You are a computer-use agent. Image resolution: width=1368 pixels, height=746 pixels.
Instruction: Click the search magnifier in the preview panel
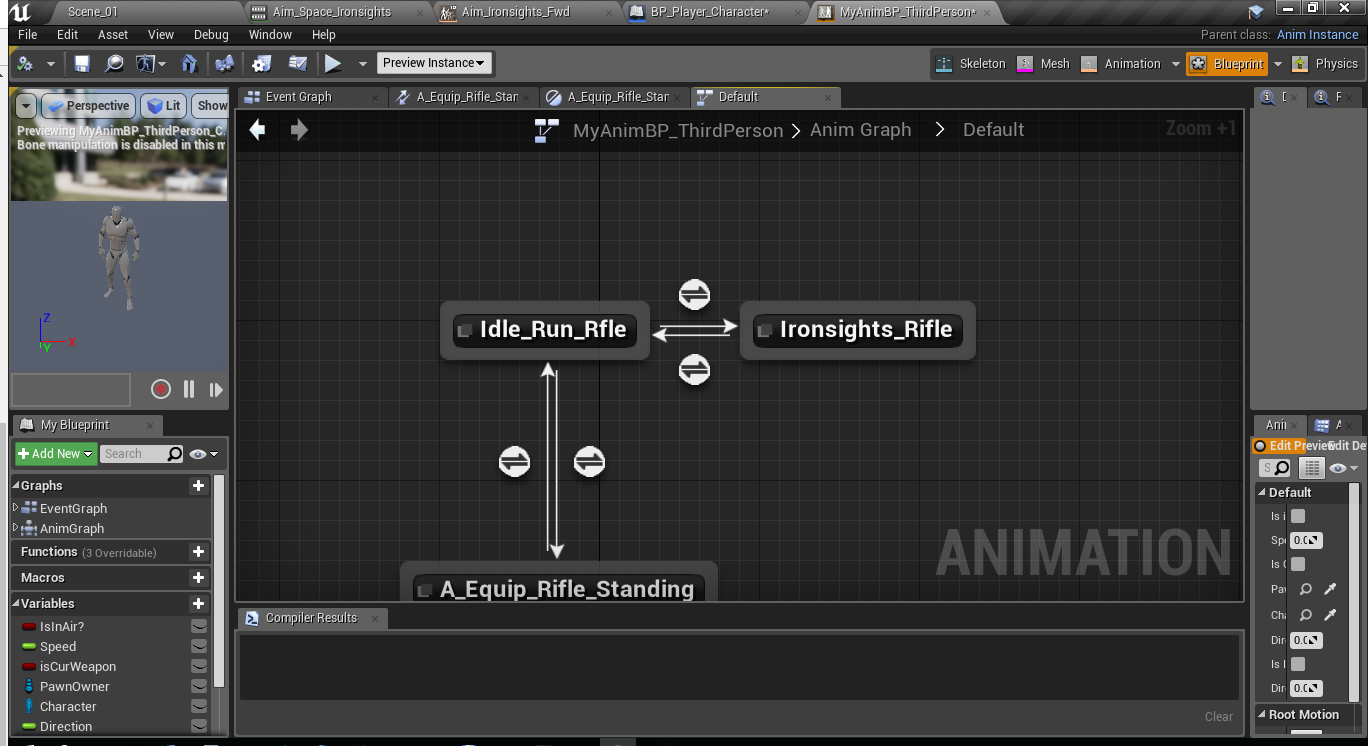tap(1281, 468)
